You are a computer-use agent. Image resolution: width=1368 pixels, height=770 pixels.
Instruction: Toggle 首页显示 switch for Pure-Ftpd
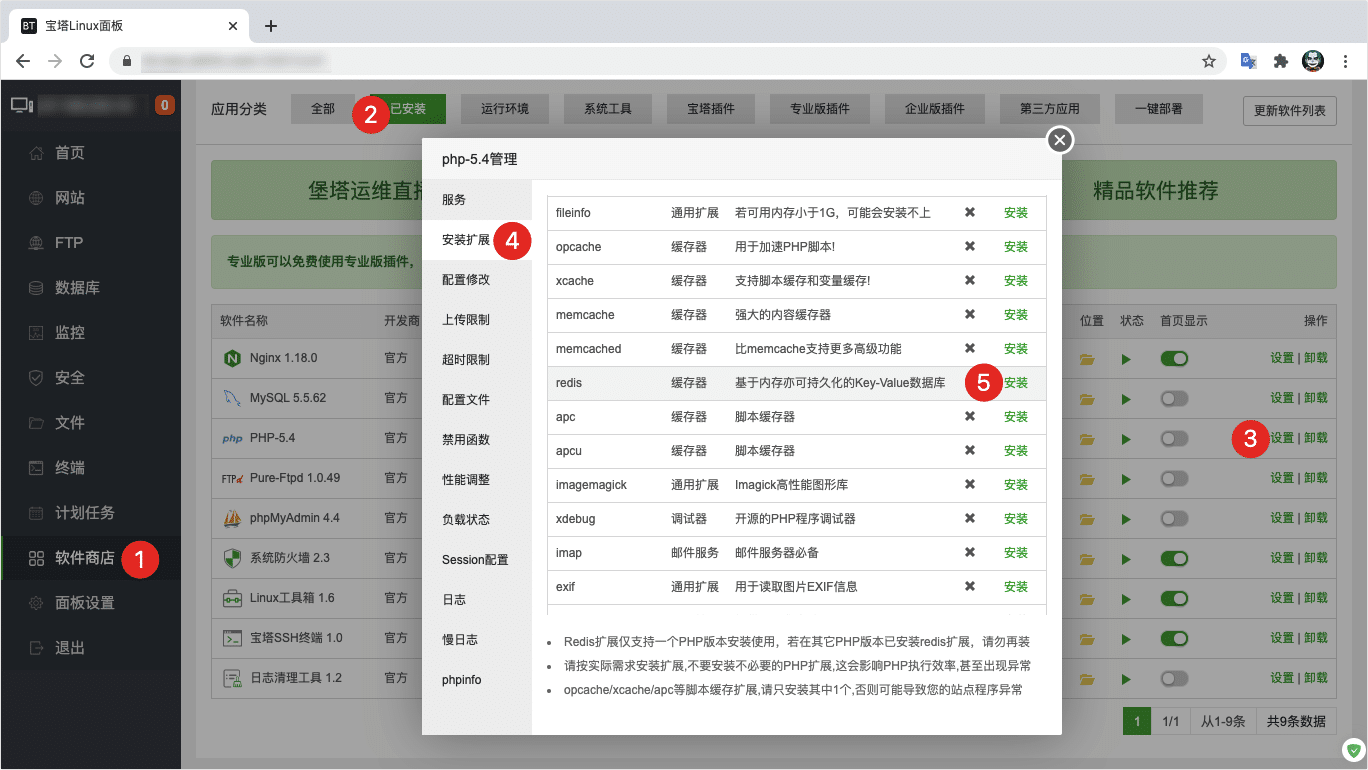(x=1174, y=478)
